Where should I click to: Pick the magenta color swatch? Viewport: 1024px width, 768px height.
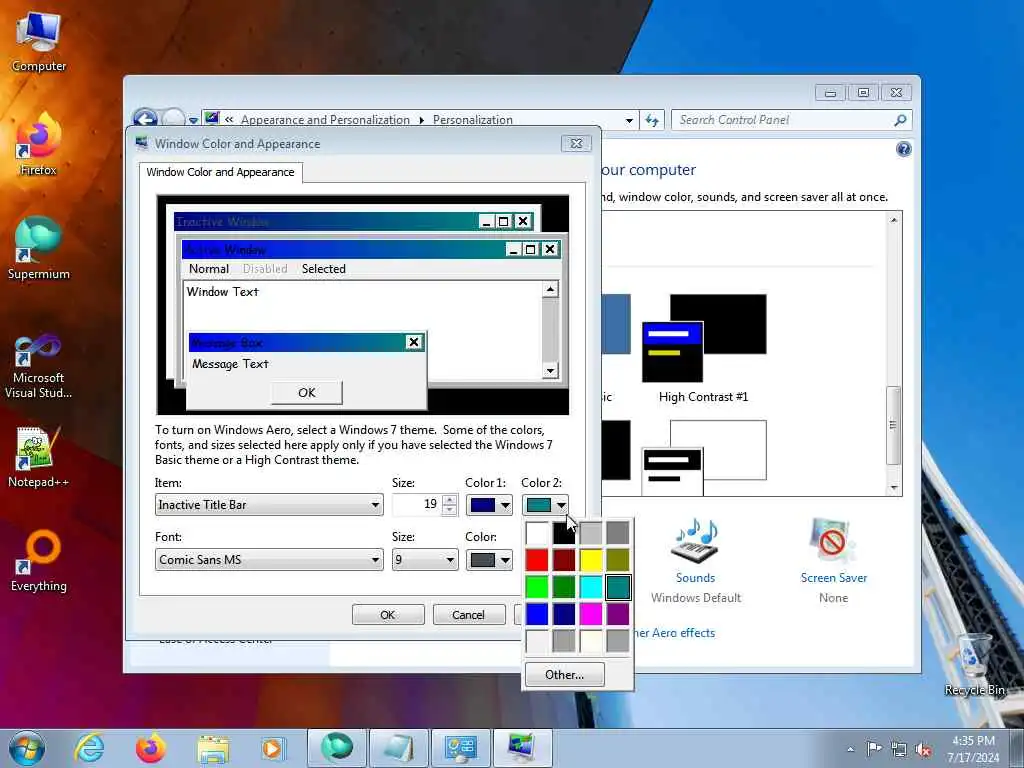591,614
